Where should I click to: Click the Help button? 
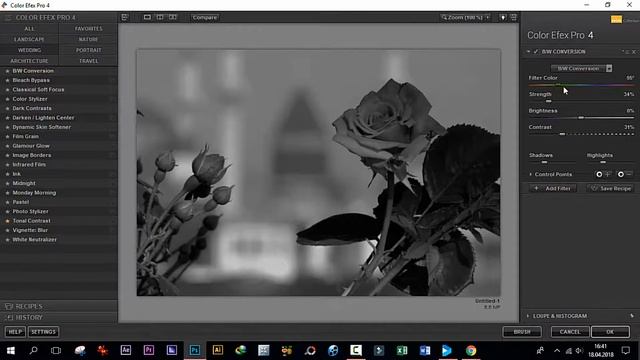(15, 332)
